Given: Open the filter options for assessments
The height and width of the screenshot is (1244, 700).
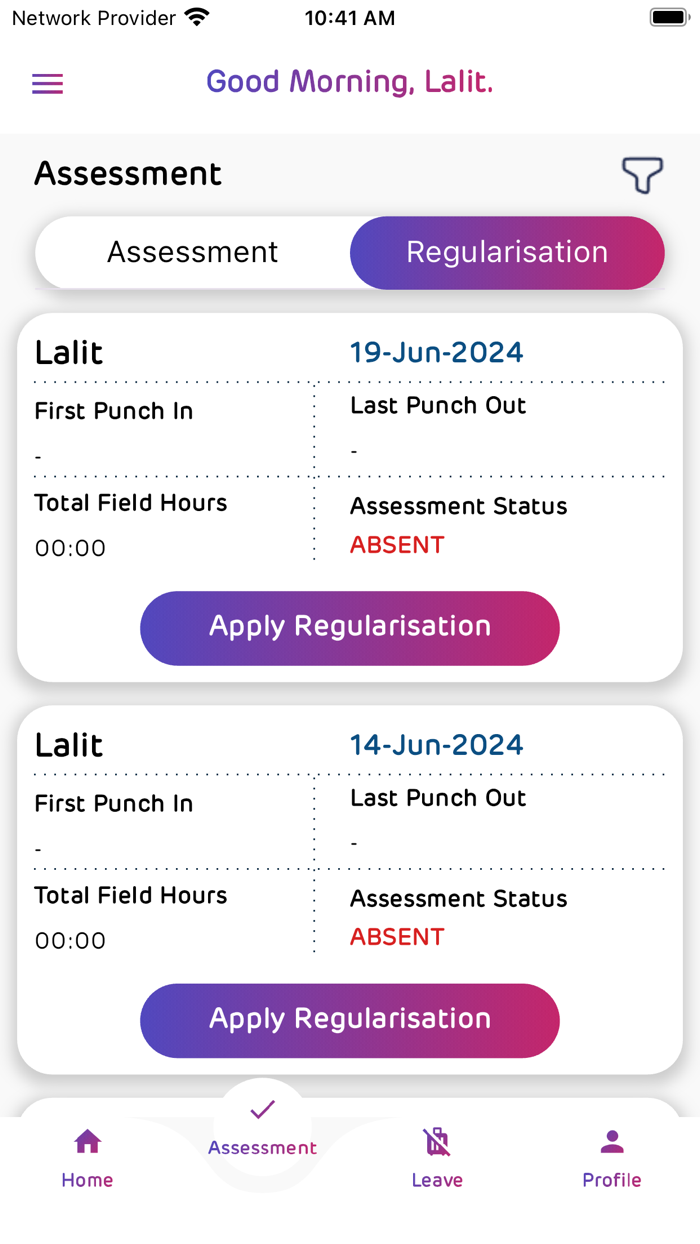Looking at the screenshot, I should tap(642, 175).
